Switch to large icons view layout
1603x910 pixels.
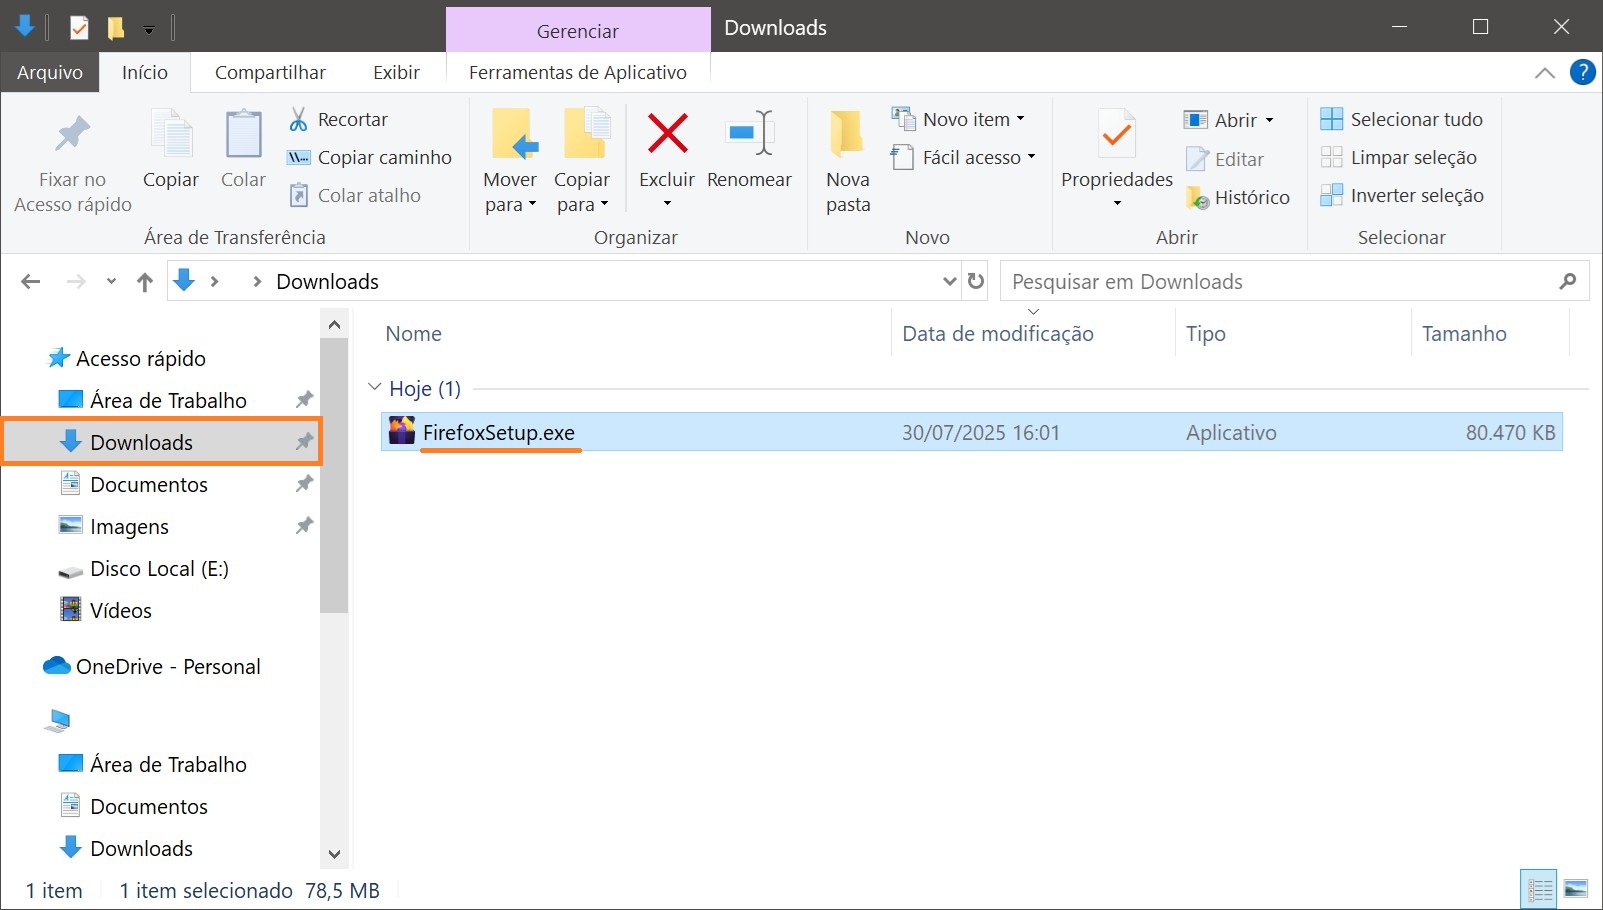[1576, 889]
